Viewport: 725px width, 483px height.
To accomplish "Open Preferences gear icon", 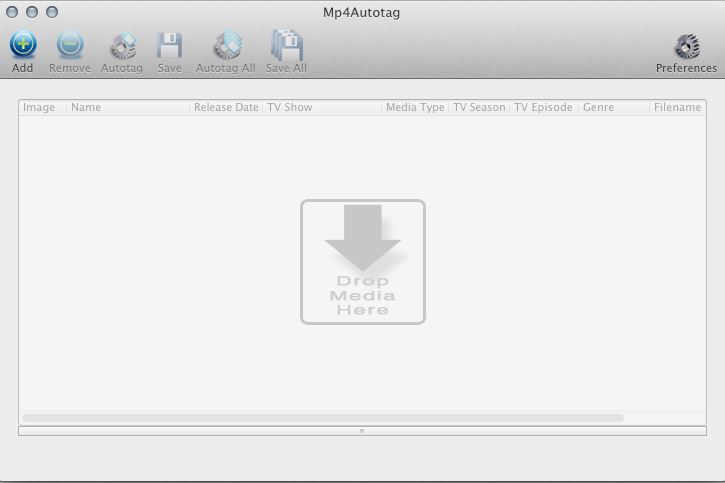I will tap(686, 46).
